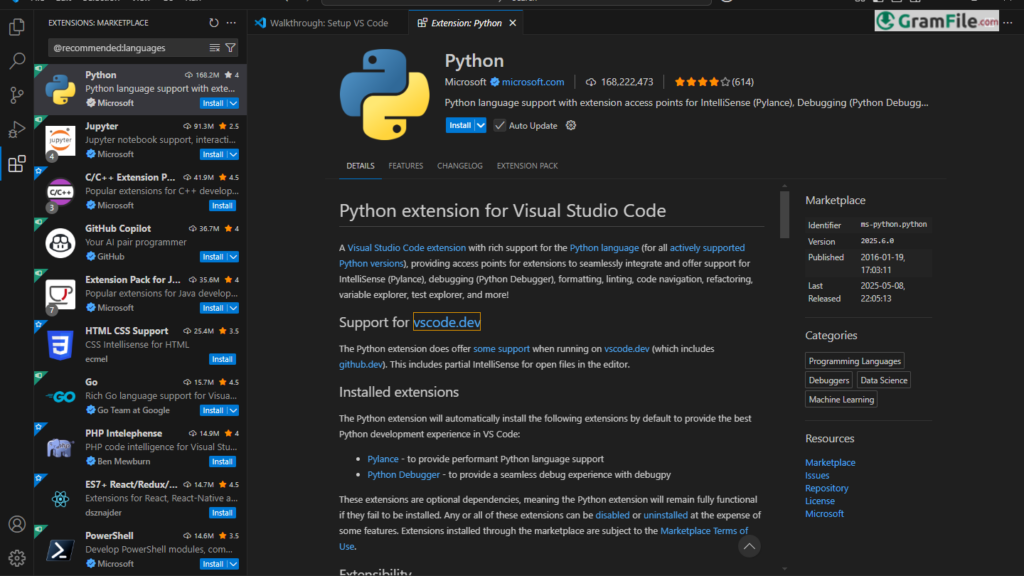Image resolution: width=1024 pixels, height=576 pixels.
Task: Expand Install dropdown for PowerShell
Action: 233,564
